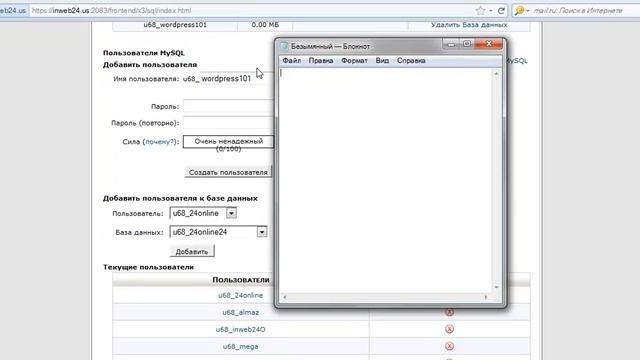This screenshot has height=360, width=640.
Task: Focus the Пароль input field
Action: (229, 106)
